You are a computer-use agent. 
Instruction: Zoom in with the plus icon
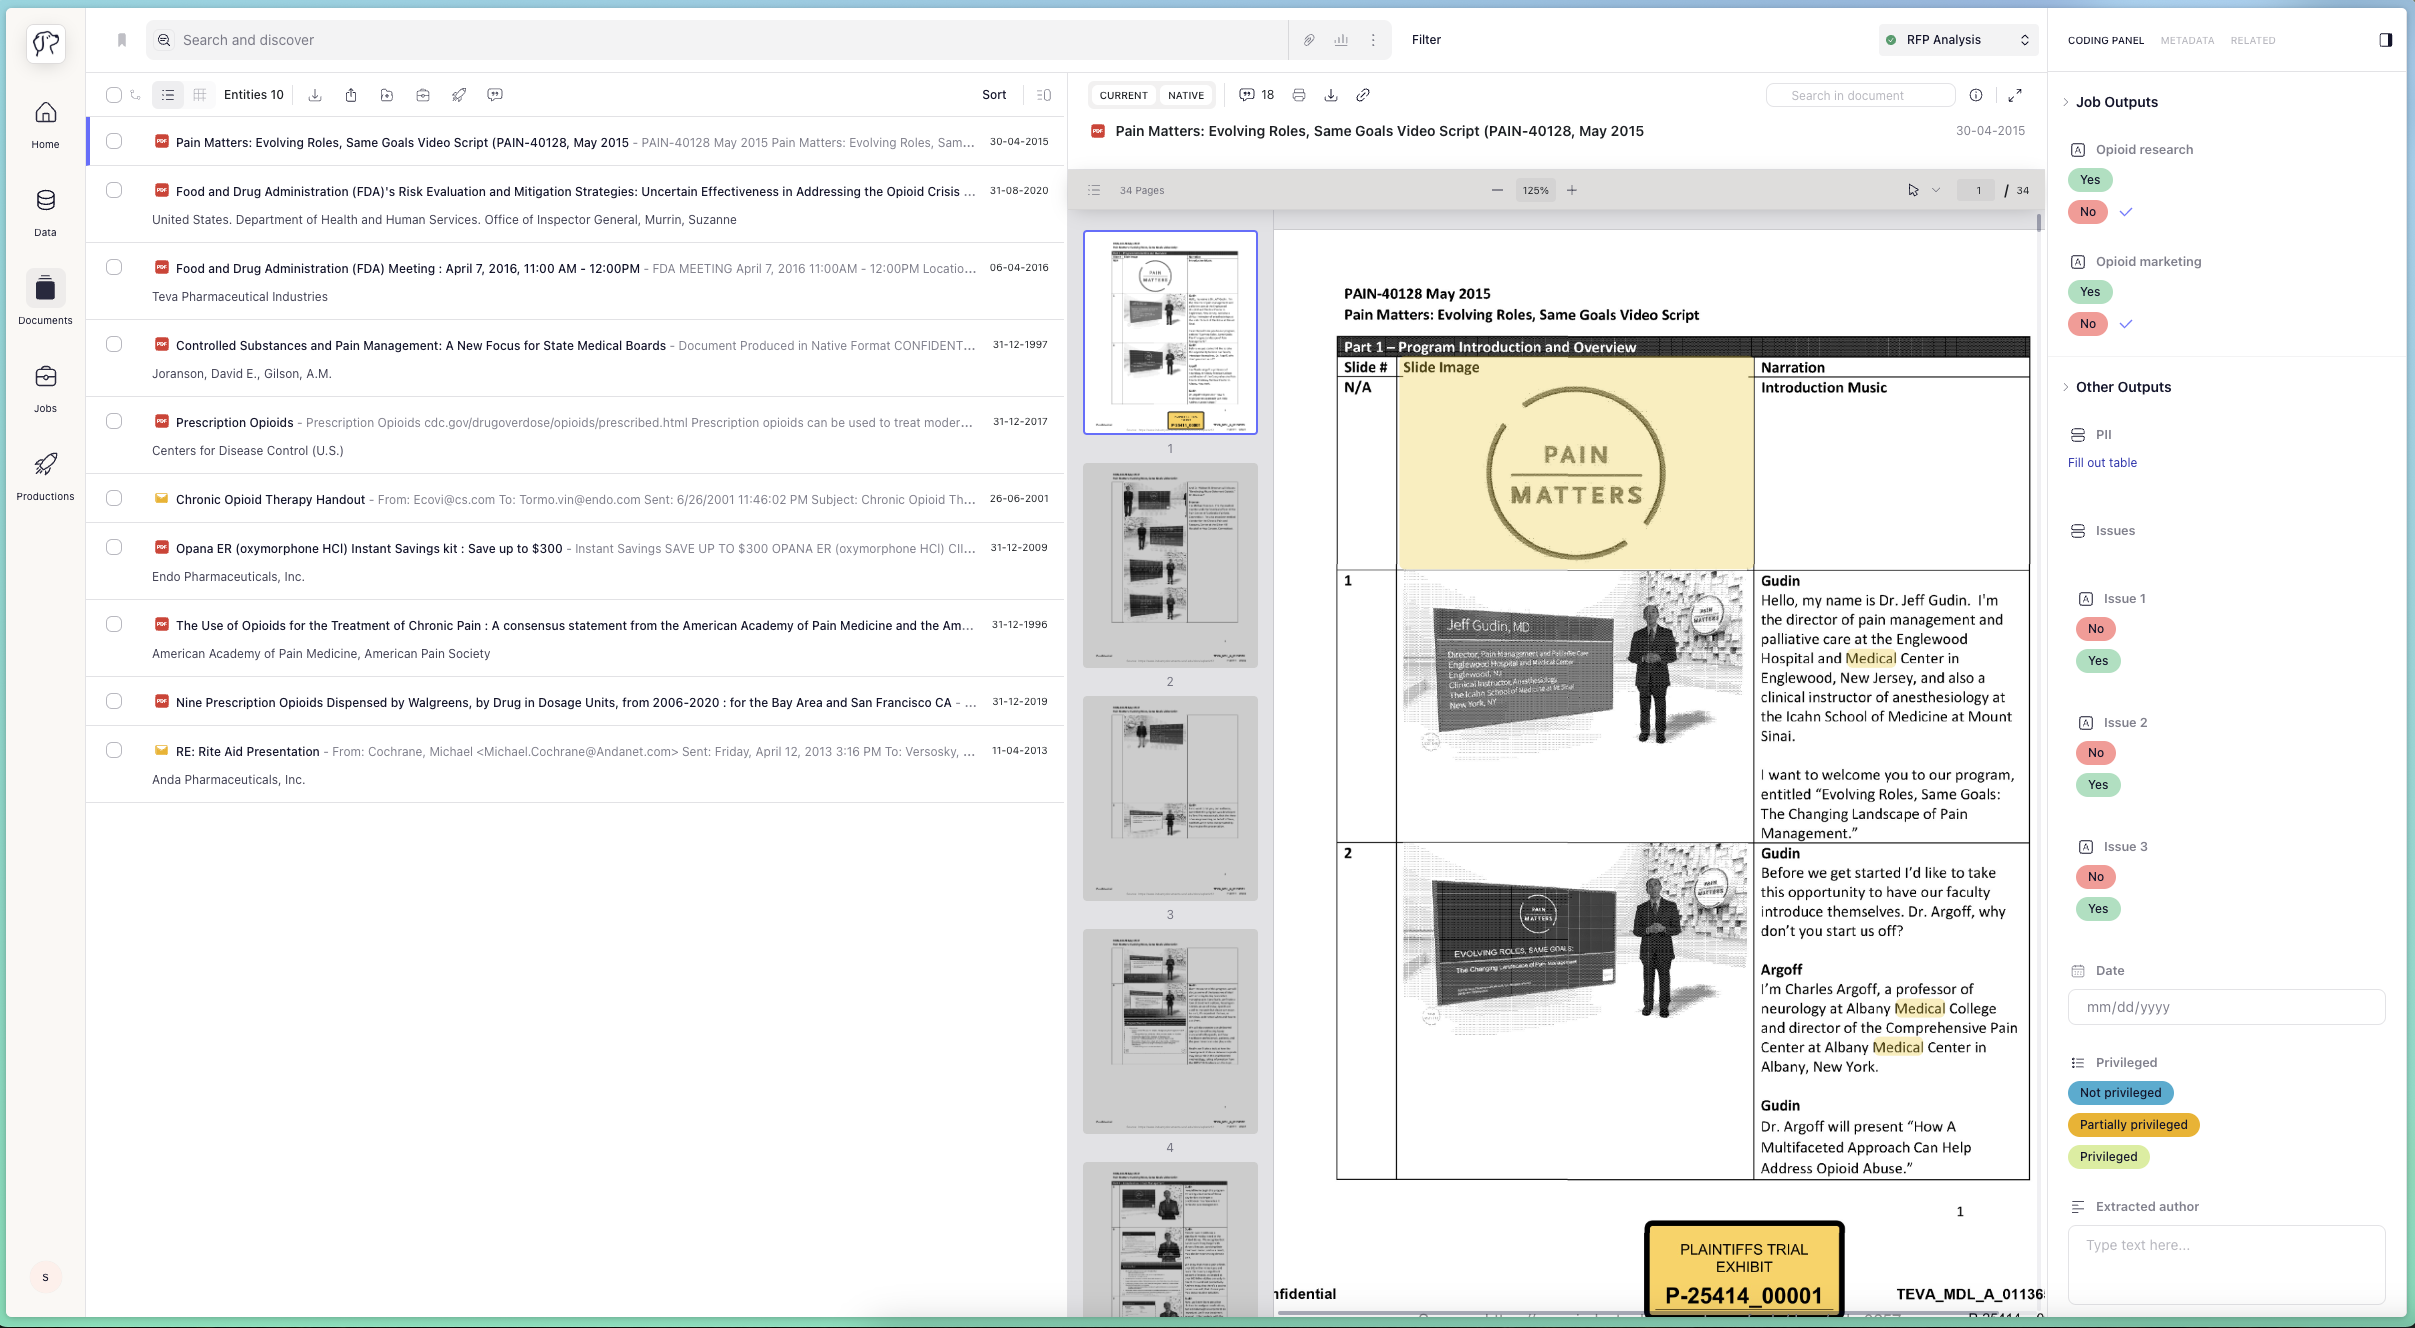click(1571, 190)
